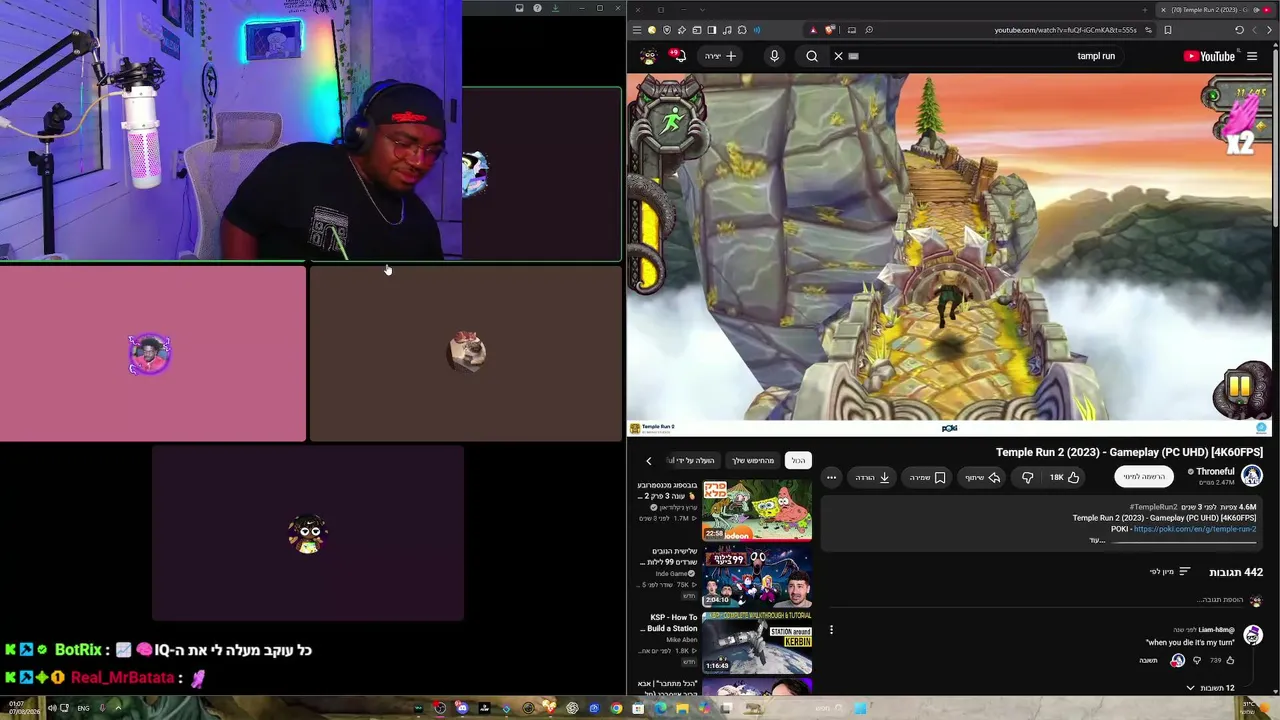The image size is (1280, 720).
Task: Open the Throneful channel avatar
Action: pos(1252,476)
